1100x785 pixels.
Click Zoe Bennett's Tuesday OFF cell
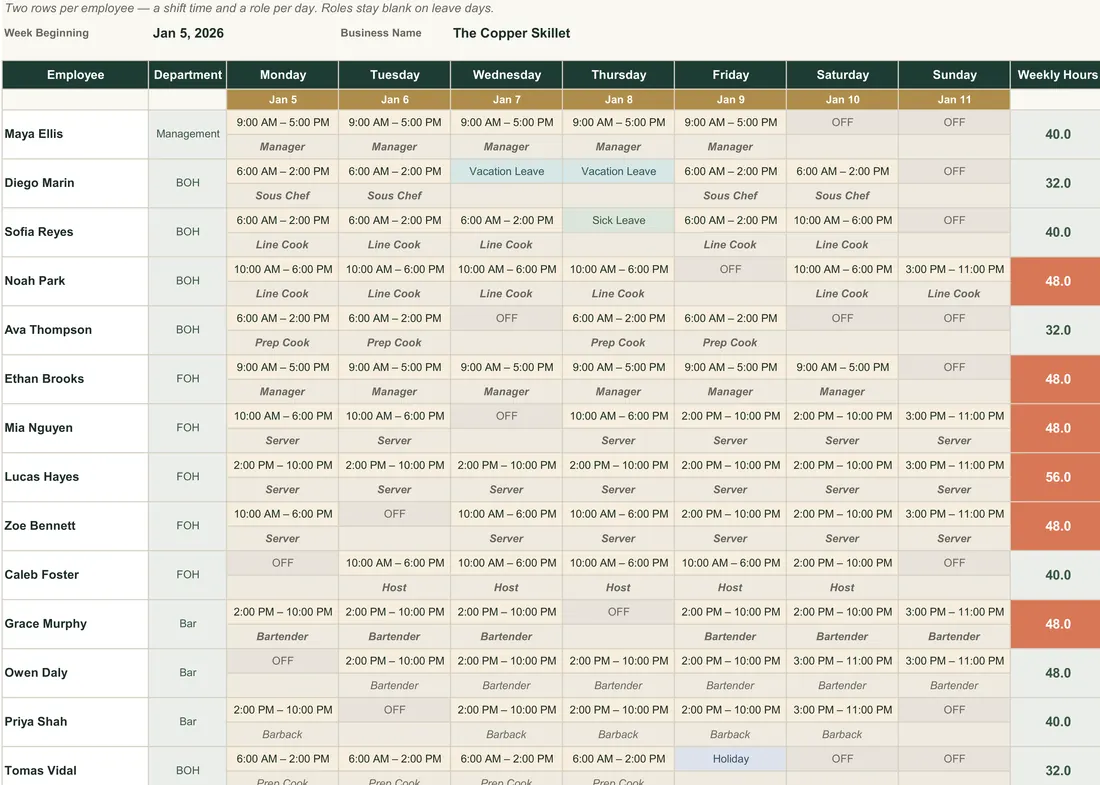(x=395, y=514)
